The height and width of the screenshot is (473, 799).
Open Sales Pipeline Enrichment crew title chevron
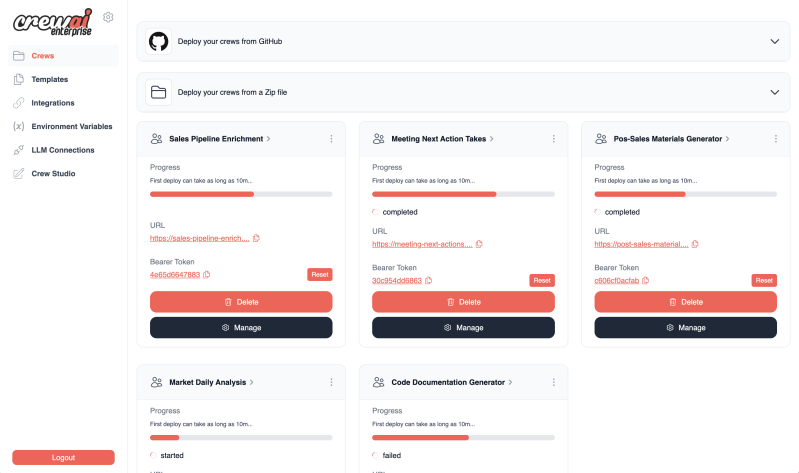tap(269, 139)
